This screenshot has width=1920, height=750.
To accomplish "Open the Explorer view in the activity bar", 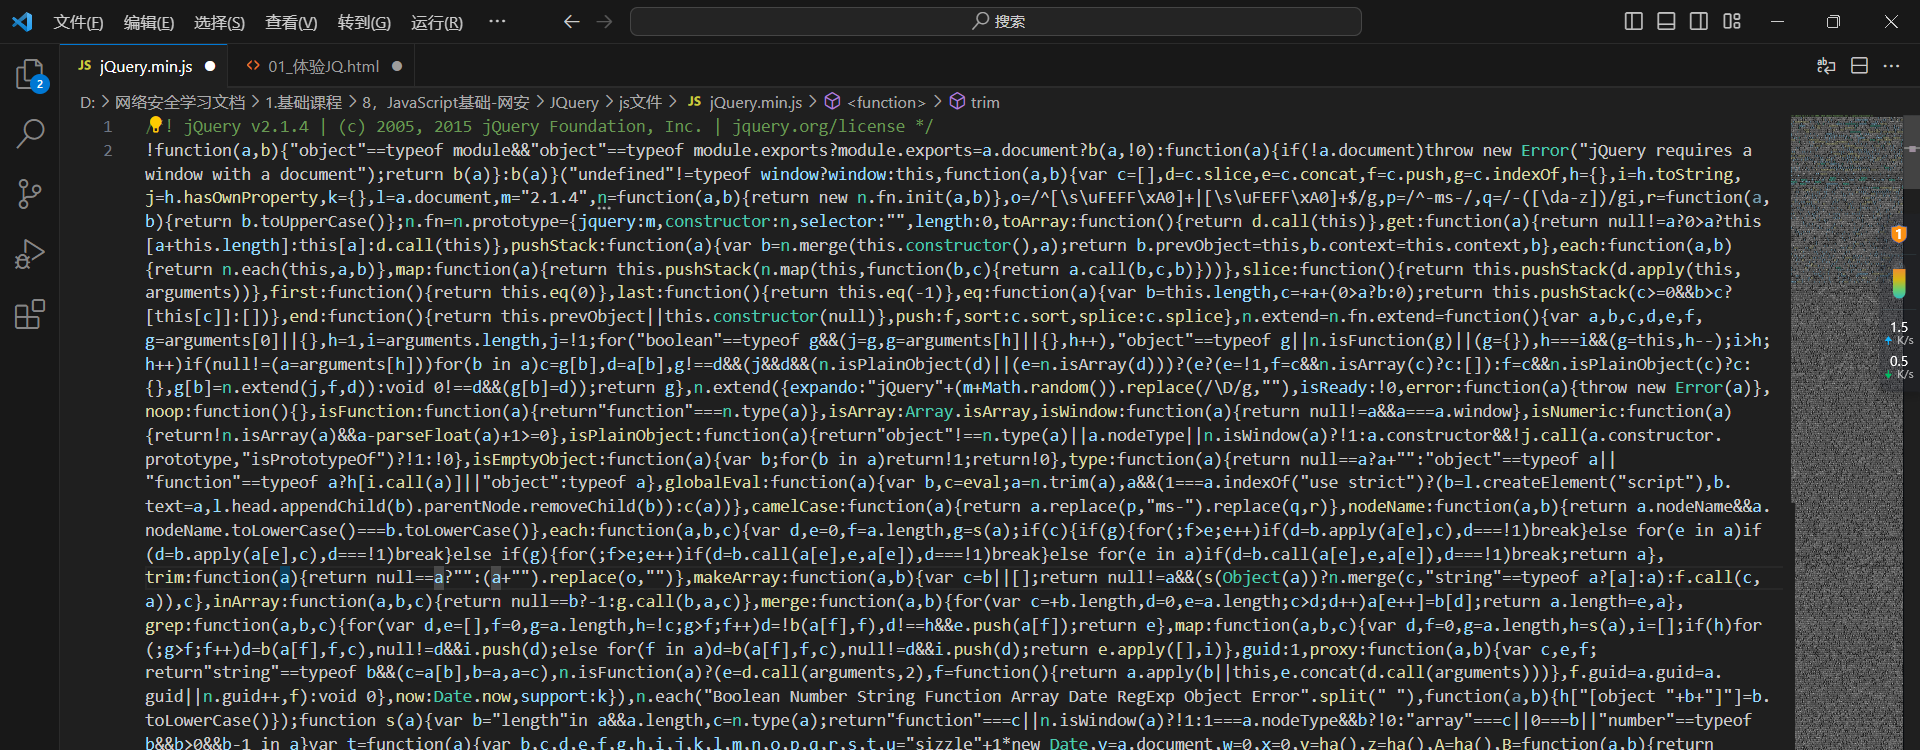I will (x=30, y=75).
